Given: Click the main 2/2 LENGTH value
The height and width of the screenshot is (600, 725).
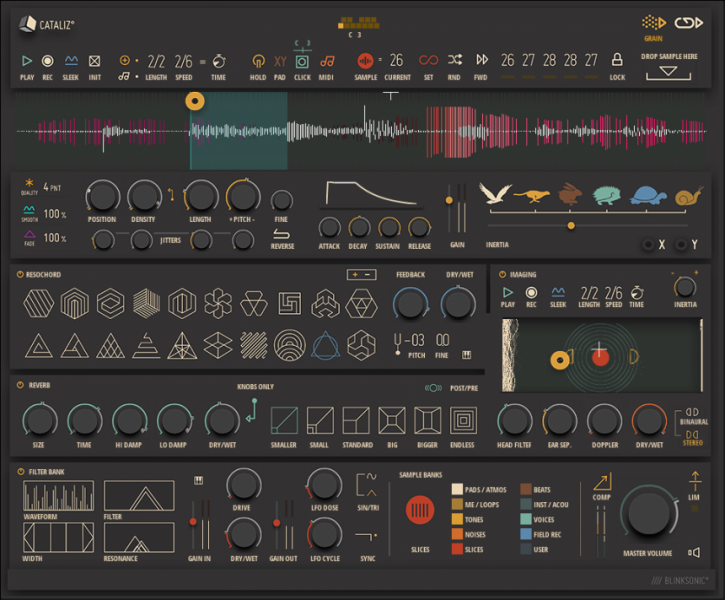Looking at the screenshot, I should pos(156,61).
